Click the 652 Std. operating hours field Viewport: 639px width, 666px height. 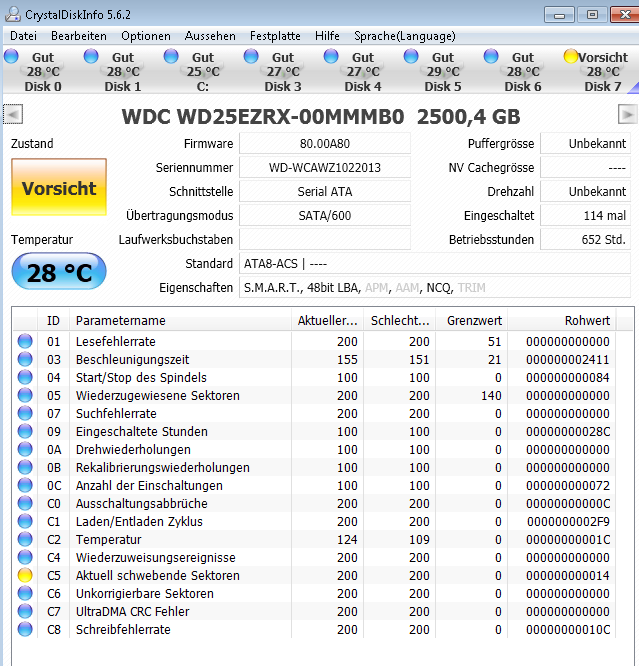point(585,240)
